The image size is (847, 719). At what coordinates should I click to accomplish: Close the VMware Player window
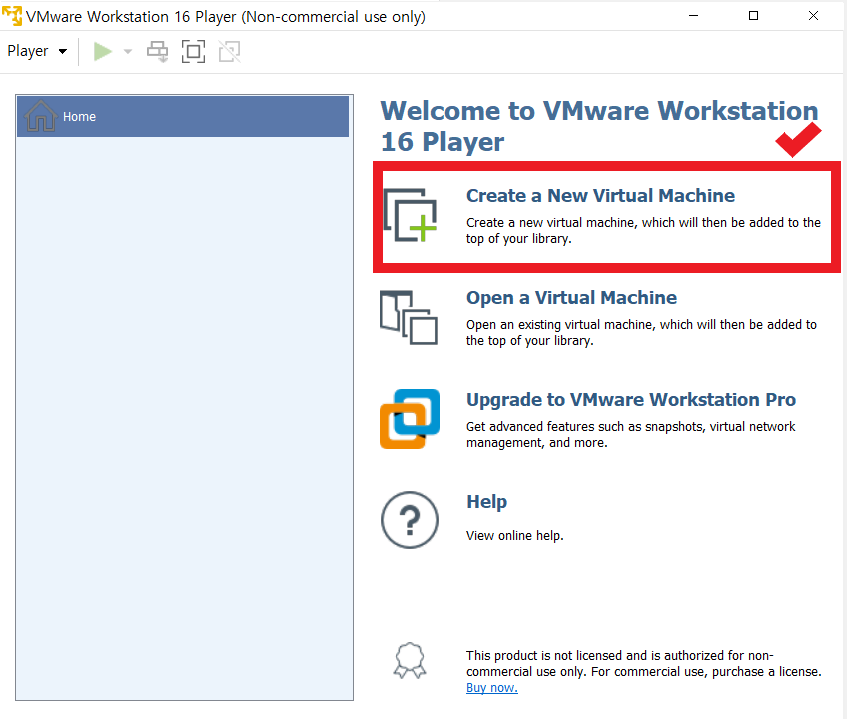point(814,16)
